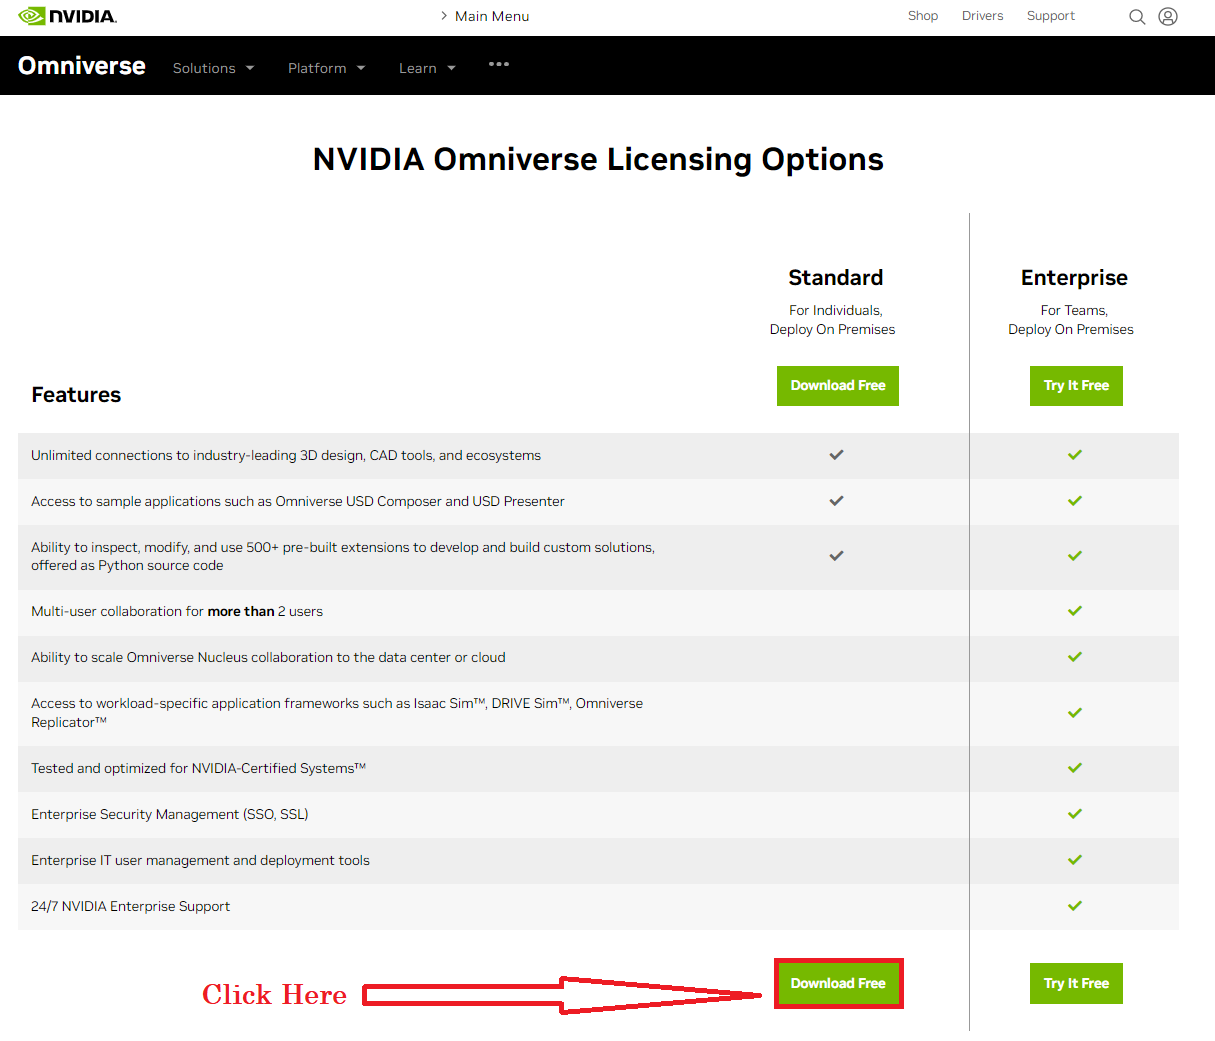Click Enterprise checkmark for Multi-user collaboration row
The image size is (1215, 1041).
1075,611
